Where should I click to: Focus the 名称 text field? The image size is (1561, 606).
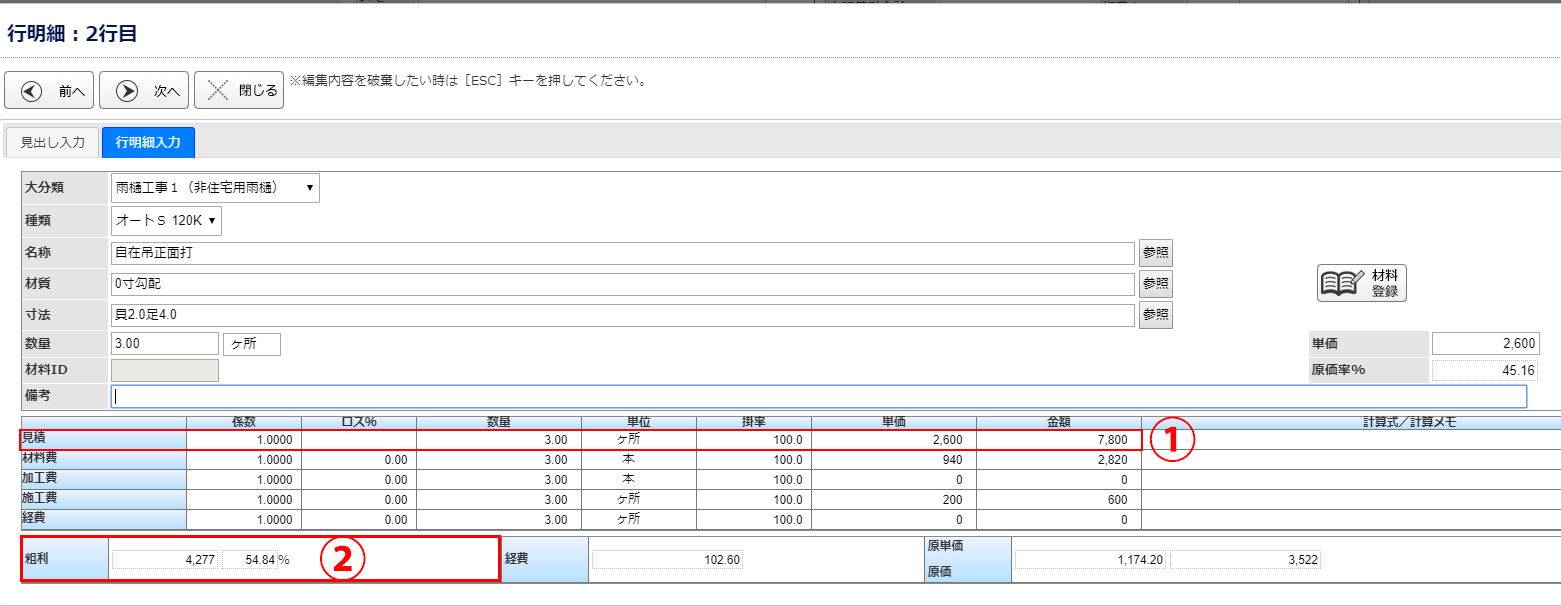622,253
